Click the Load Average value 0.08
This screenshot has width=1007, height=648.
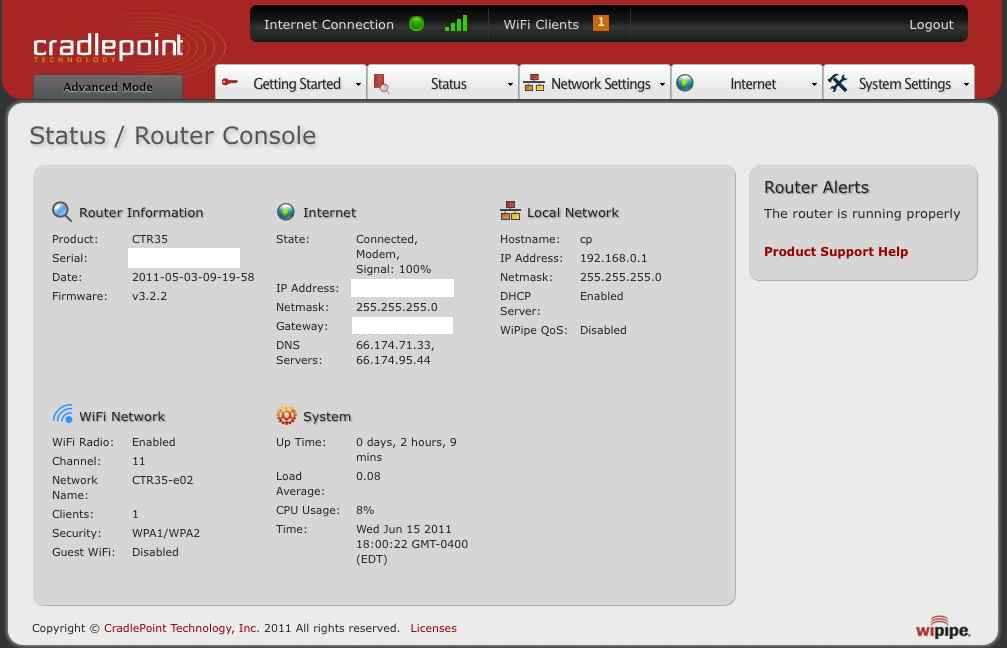coord(368,476)
